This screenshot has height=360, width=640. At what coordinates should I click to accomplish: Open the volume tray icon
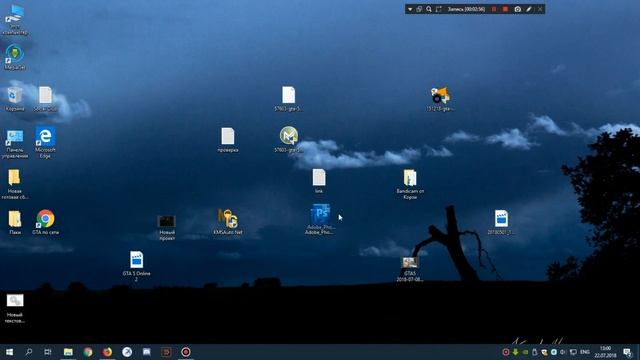tap(563, 352)
